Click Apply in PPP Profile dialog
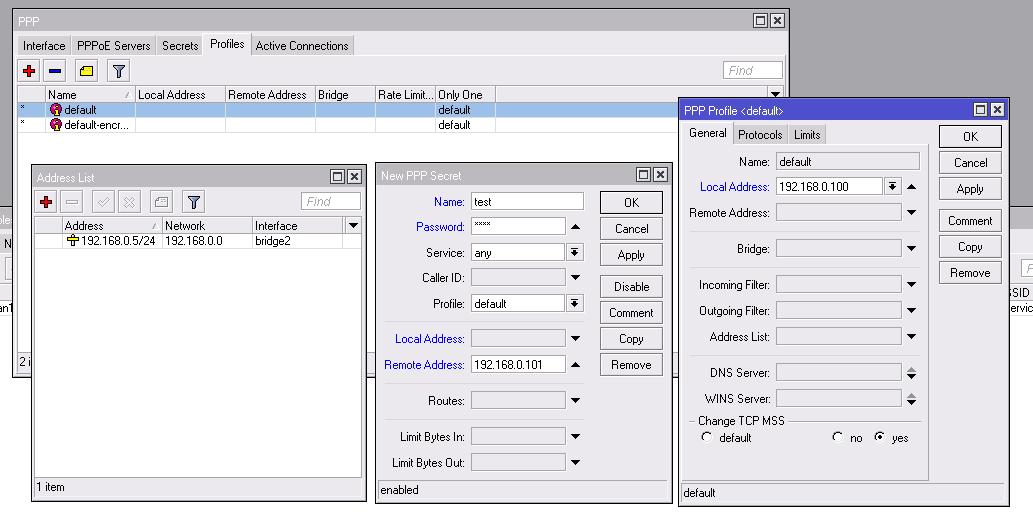This screenshot has height=521, width=1033. point(969,189)
